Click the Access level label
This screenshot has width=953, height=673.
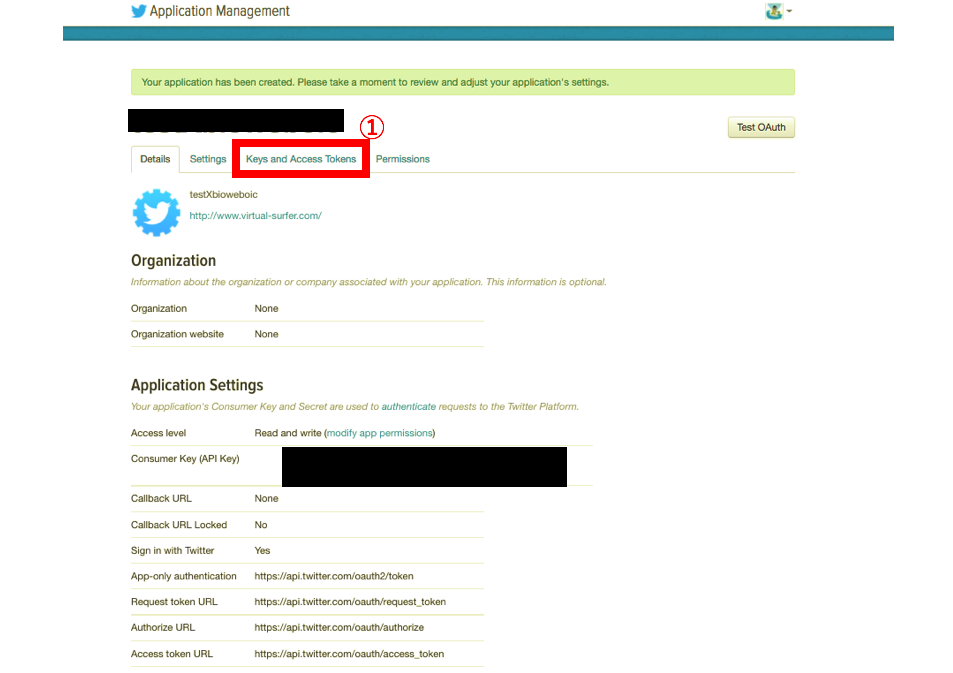158,433
